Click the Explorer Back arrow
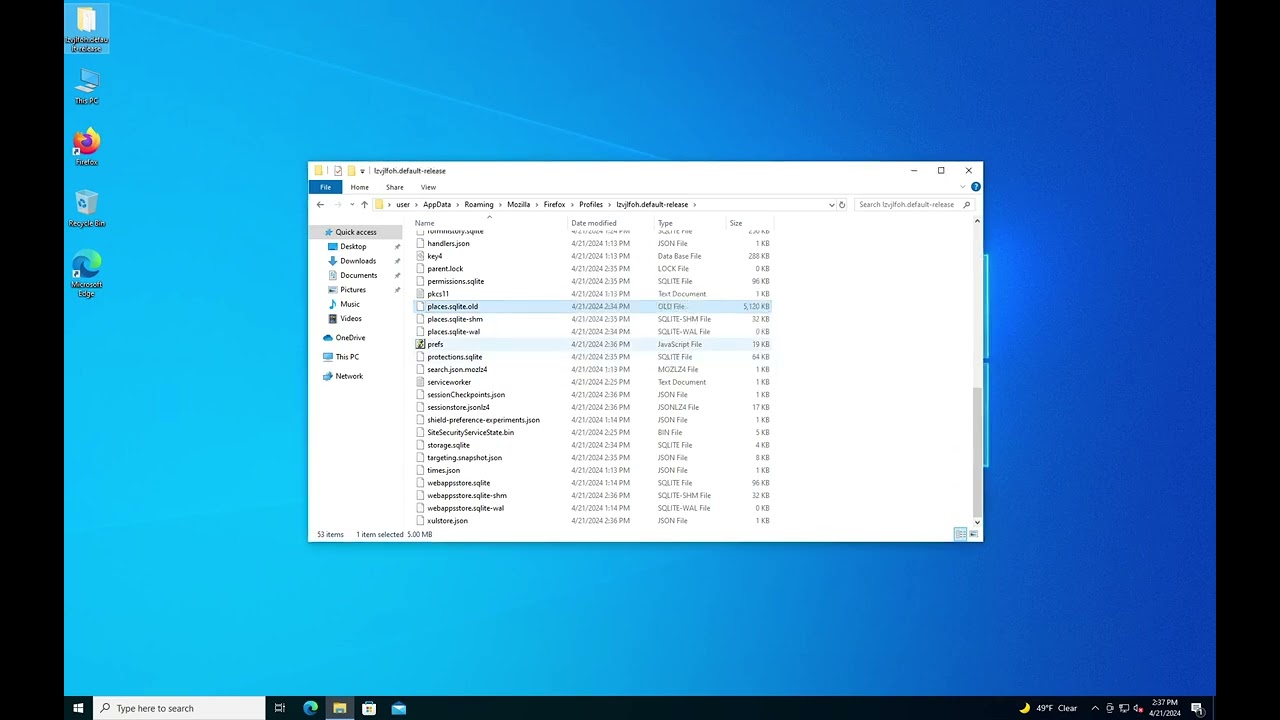 click(x=320, y=204)
